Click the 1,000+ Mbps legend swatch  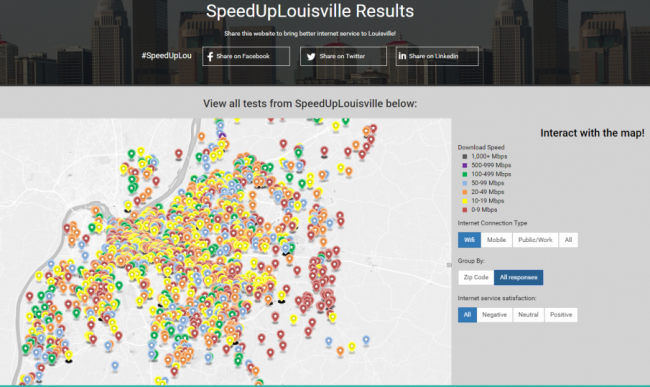pyautogui.click(x=464, y=157)
